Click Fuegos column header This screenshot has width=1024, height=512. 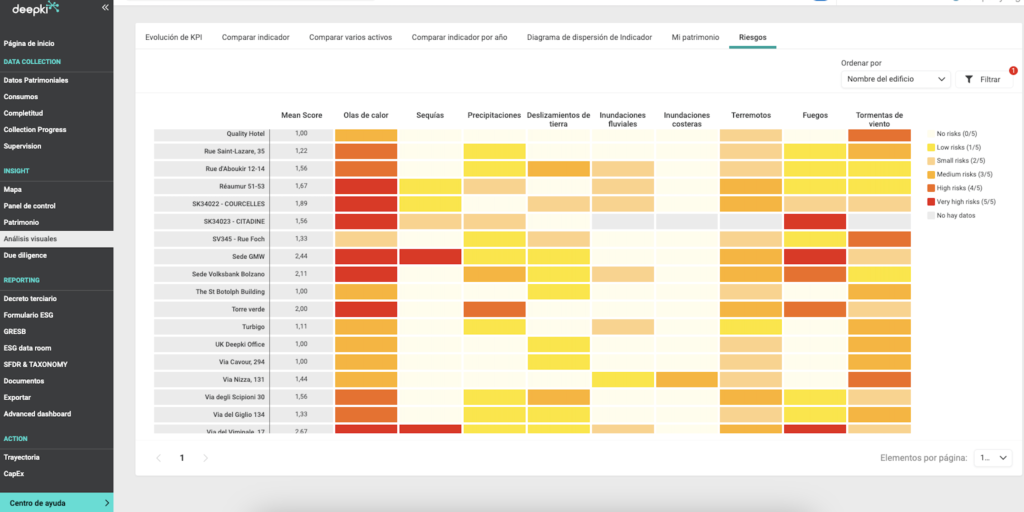[x=815, y=115]
